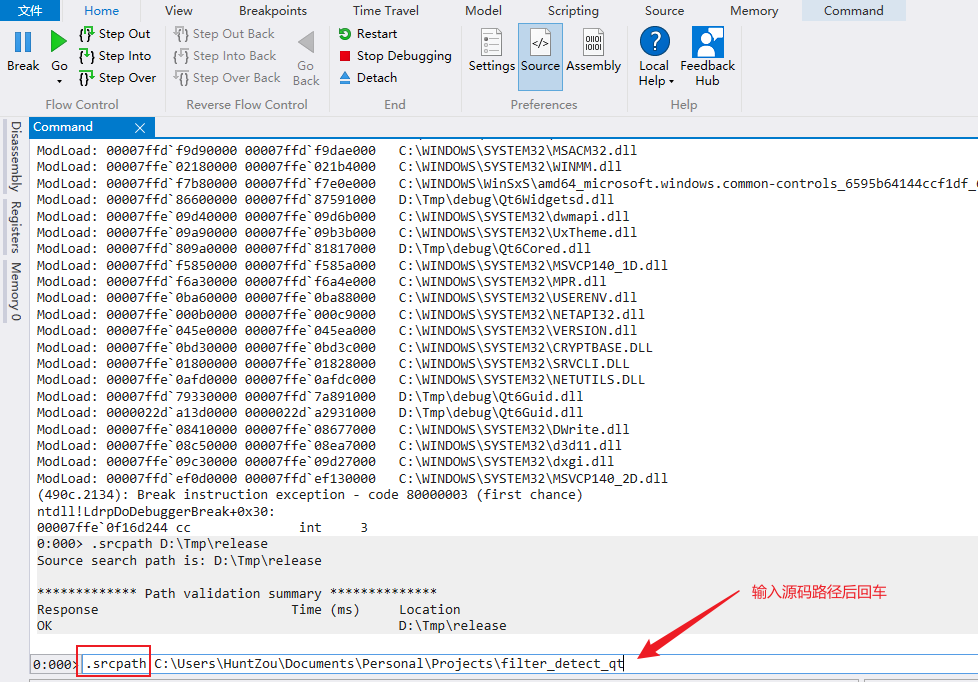The width and height of the screenshot is (978, 682).
Task: Click the Path validation summary heading
Action: pyautogui.click(x=237, y=593)
